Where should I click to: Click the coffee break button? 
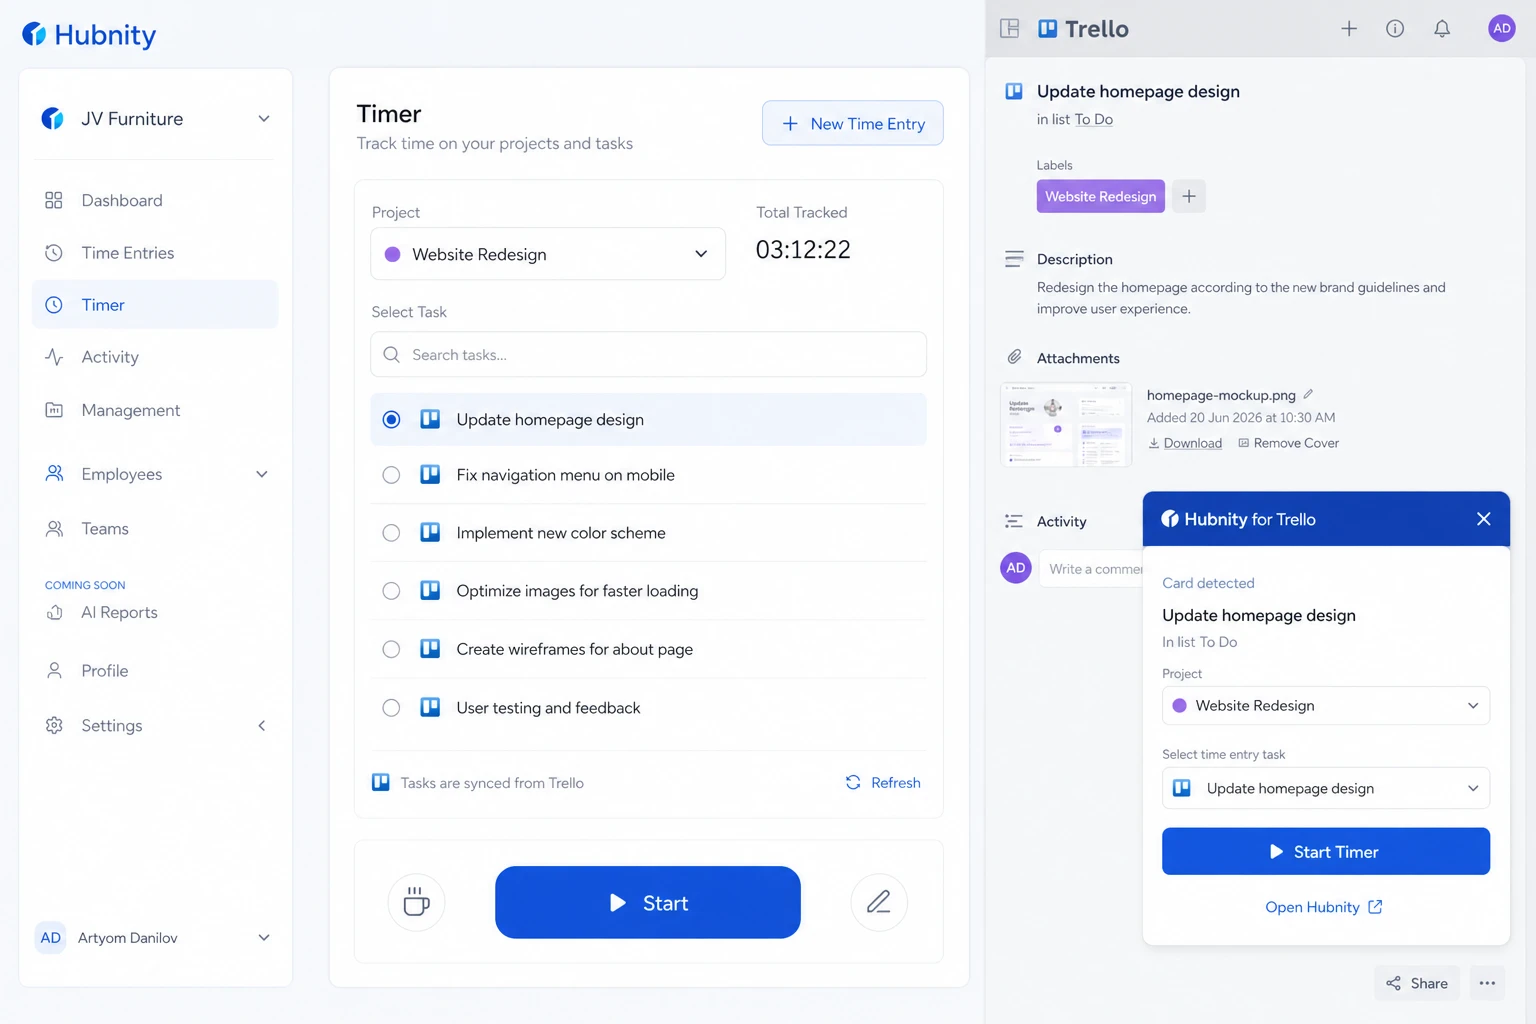click(x=416, y=902)
